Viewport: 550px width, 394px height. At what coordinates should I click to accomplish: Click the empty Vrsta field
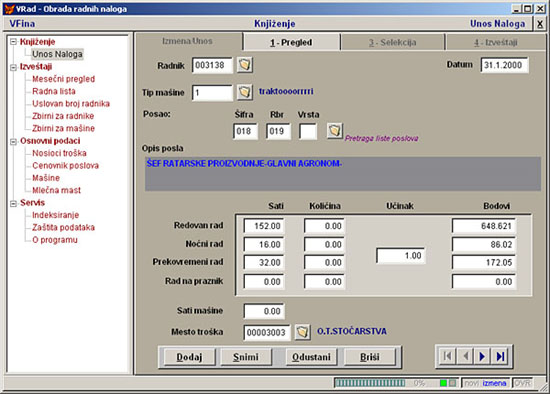[x=308, y=131]
